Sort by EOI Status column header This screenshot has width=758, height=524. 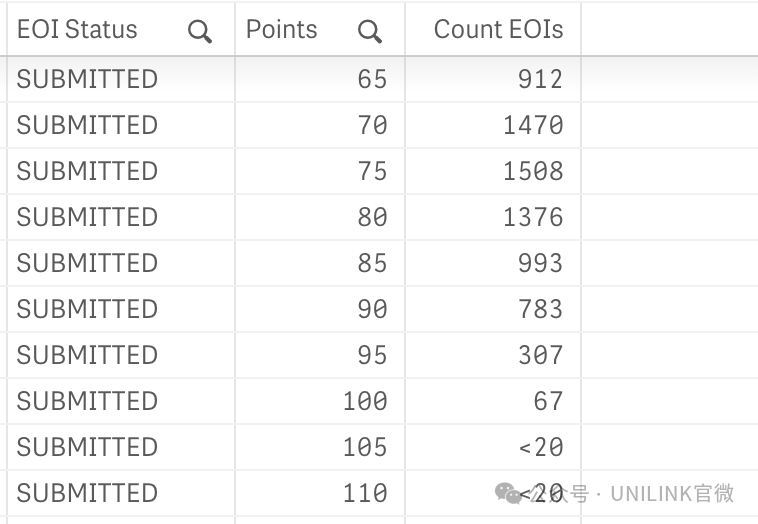pyautogui.click(x=77, y=29)
